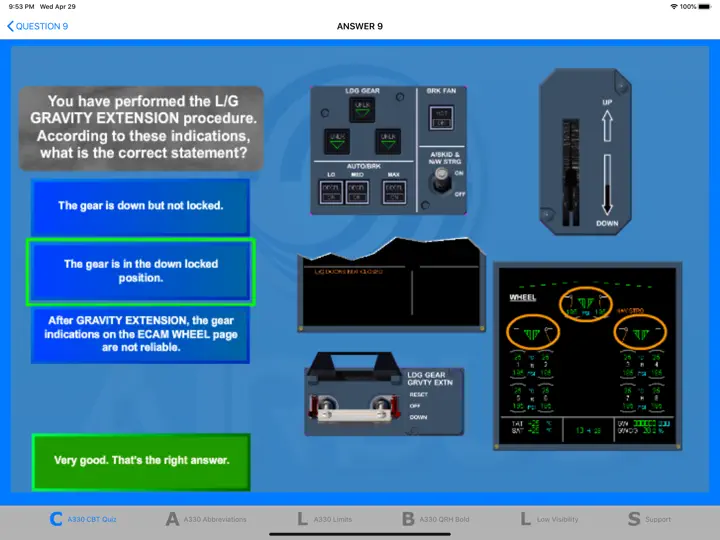This screenshot has height=540, width=720.
Task: Flip the A/SKID & N/W STRG switch
Action: (x=441, y=181)
